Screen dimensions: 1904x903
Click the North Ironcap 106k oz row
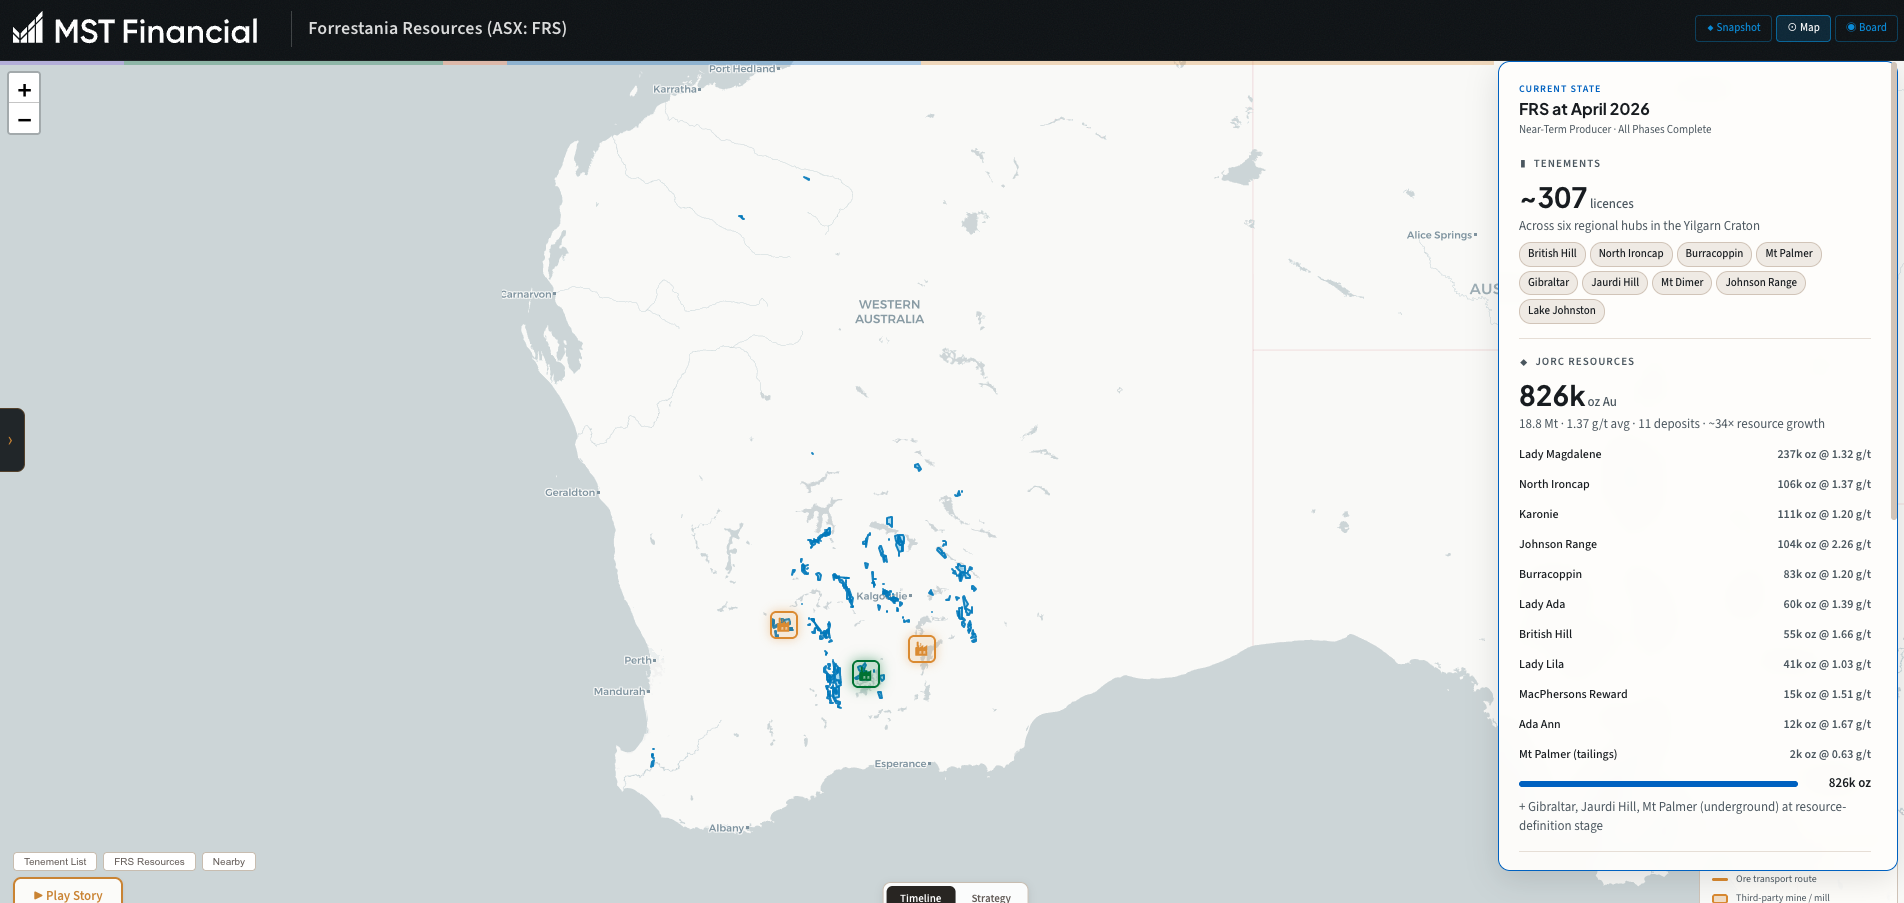pos(1695,484)
